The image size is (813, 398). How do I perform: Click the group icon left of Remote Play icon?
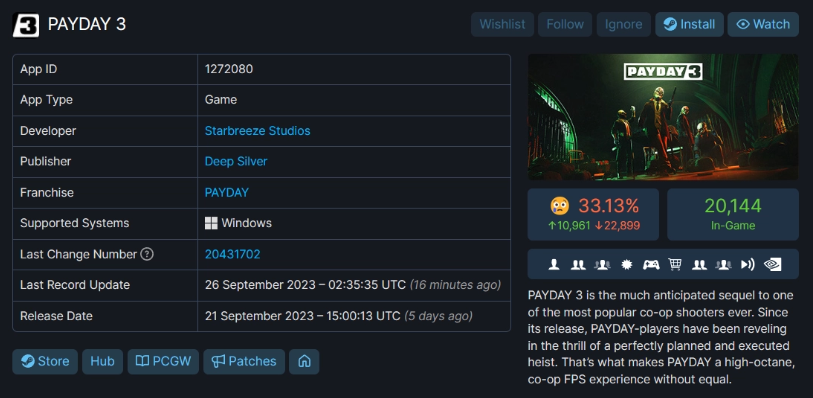[723, 265]
